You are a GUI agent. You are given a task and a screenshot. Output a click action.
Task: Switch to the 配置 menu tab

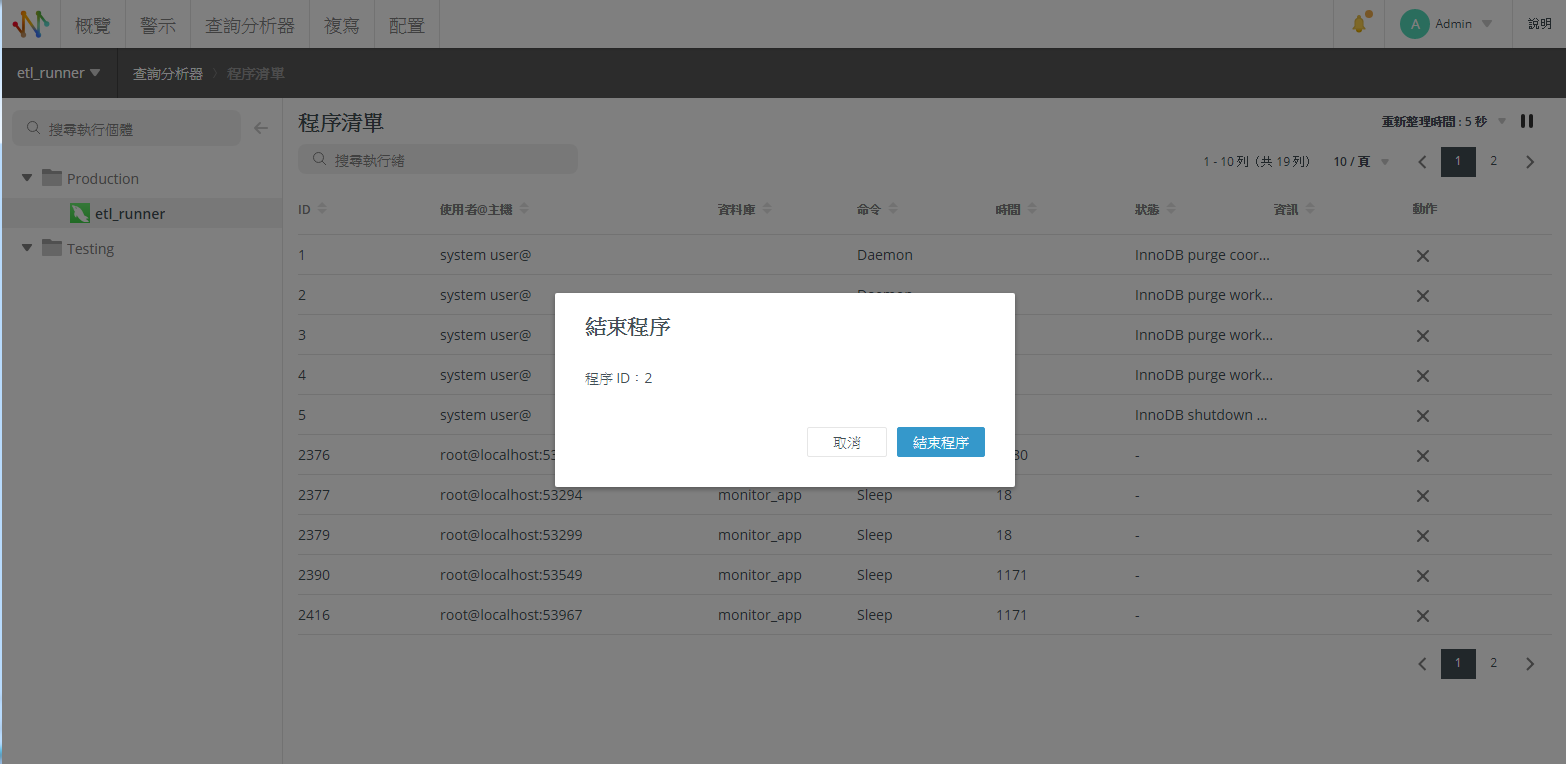406,25
